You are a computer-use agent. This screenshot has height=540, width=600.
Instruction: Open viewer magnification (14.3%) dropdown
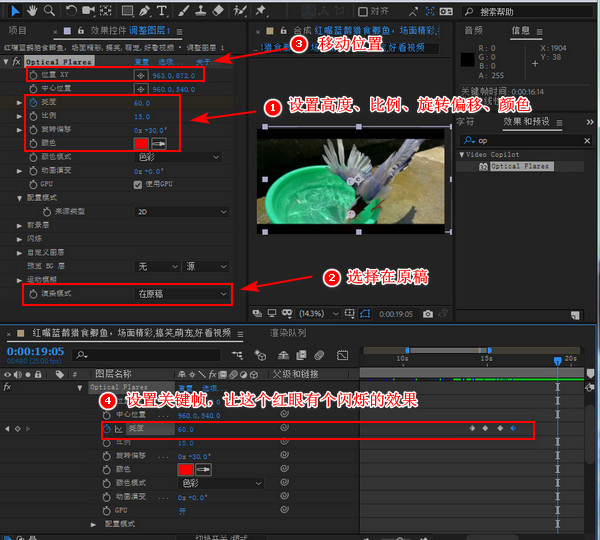318,314
